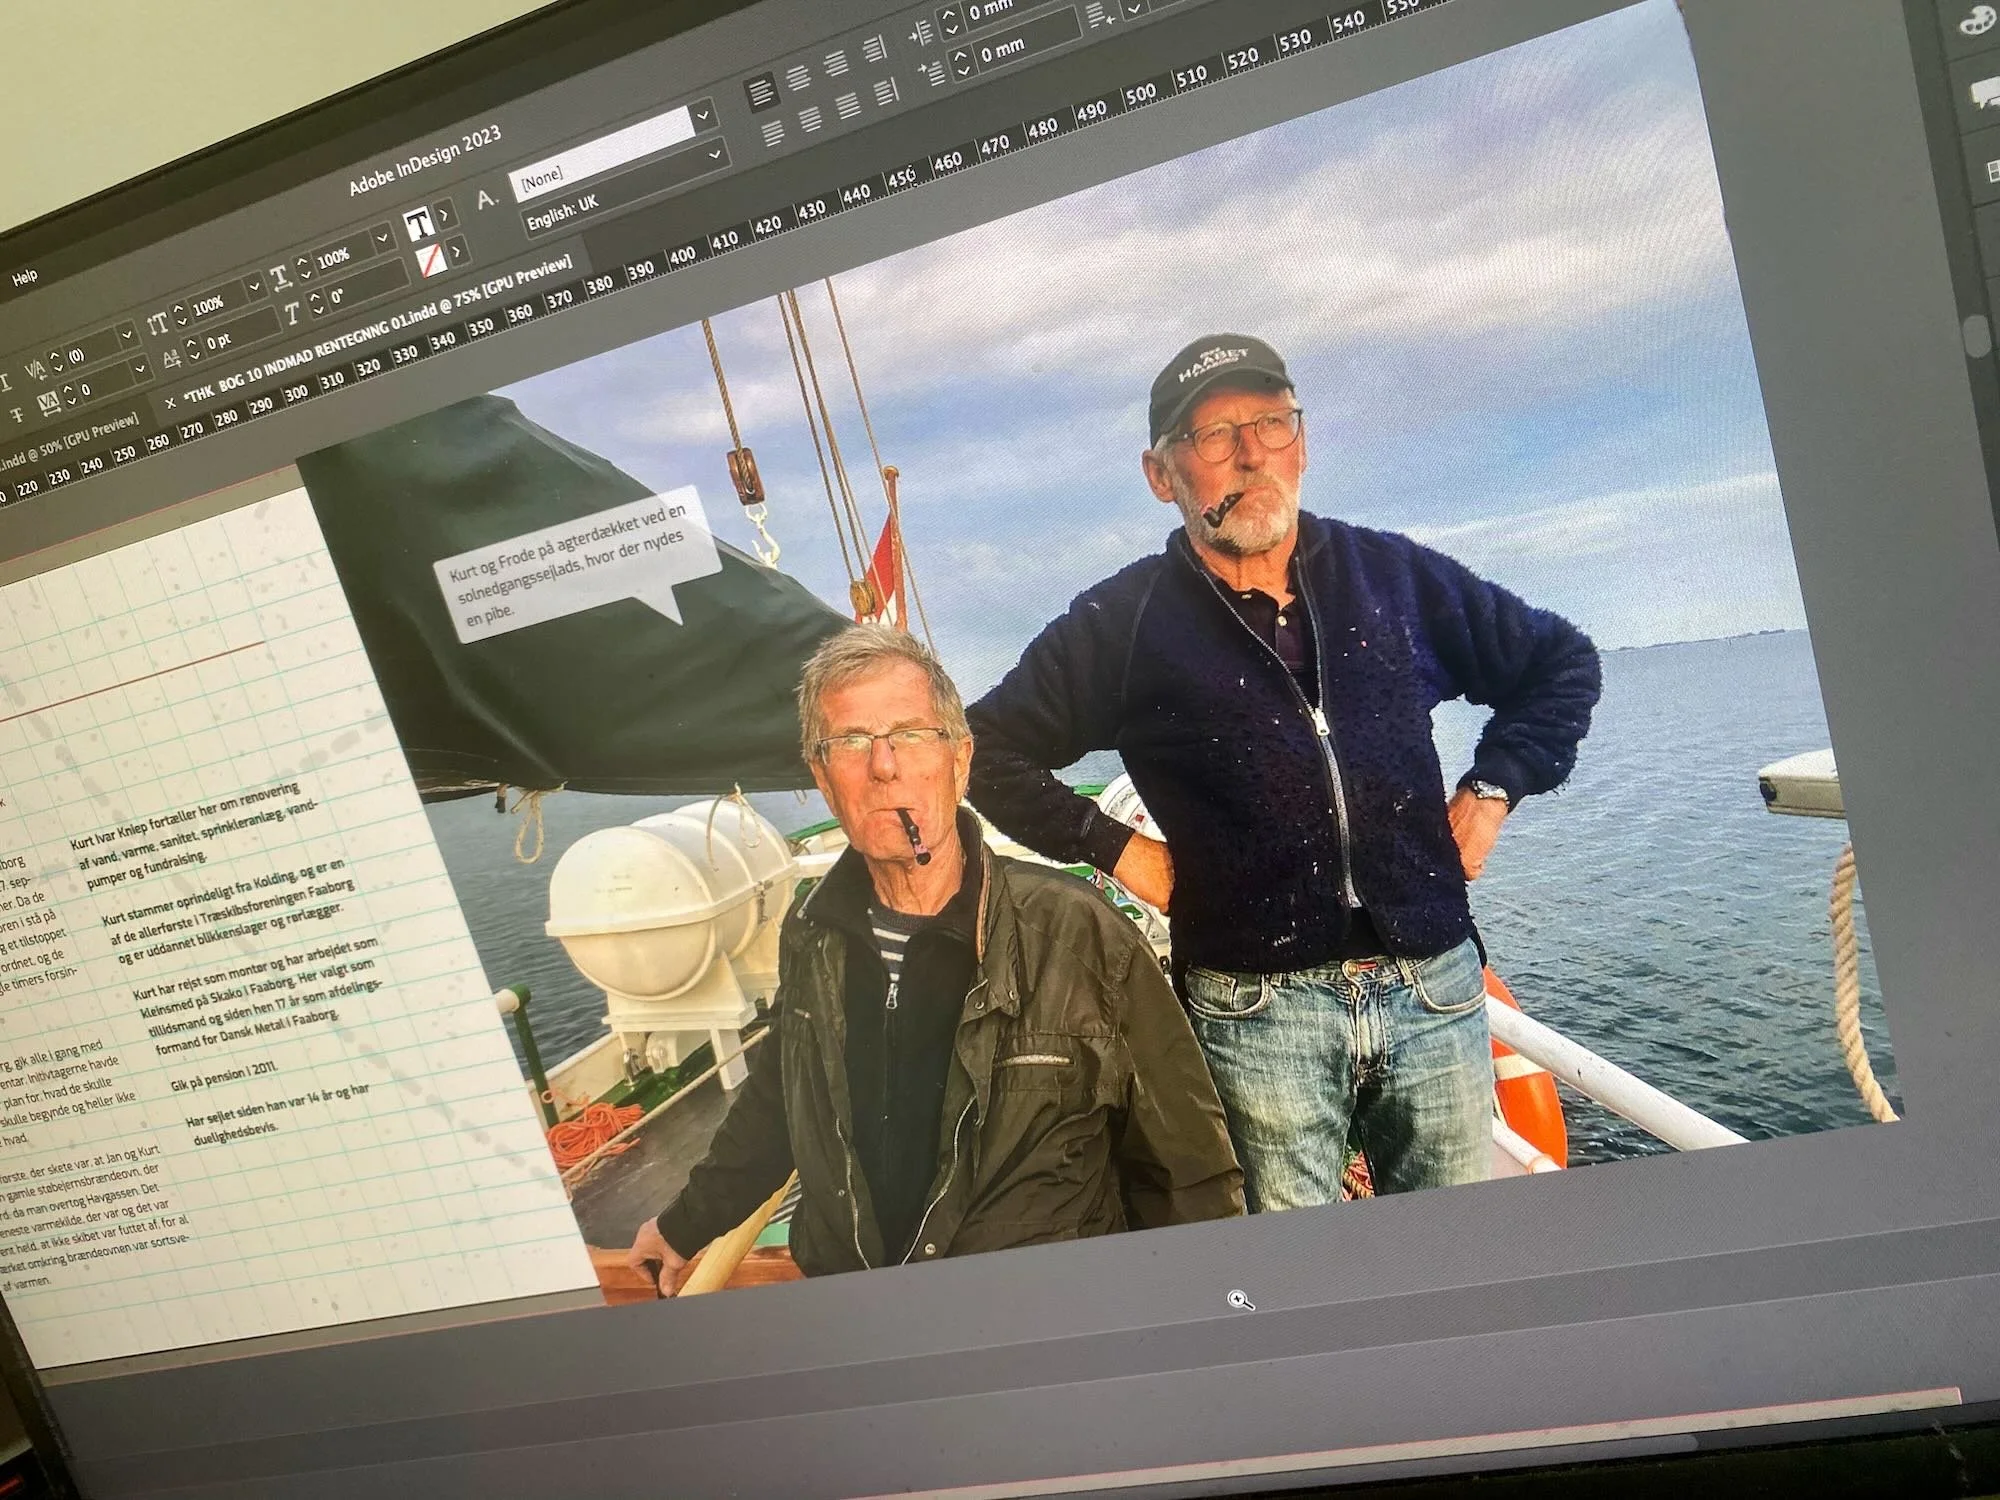Viewport: 2000px width, 1500px height.
Task: Click the align right paragraph icon
Action: (837, 66)
